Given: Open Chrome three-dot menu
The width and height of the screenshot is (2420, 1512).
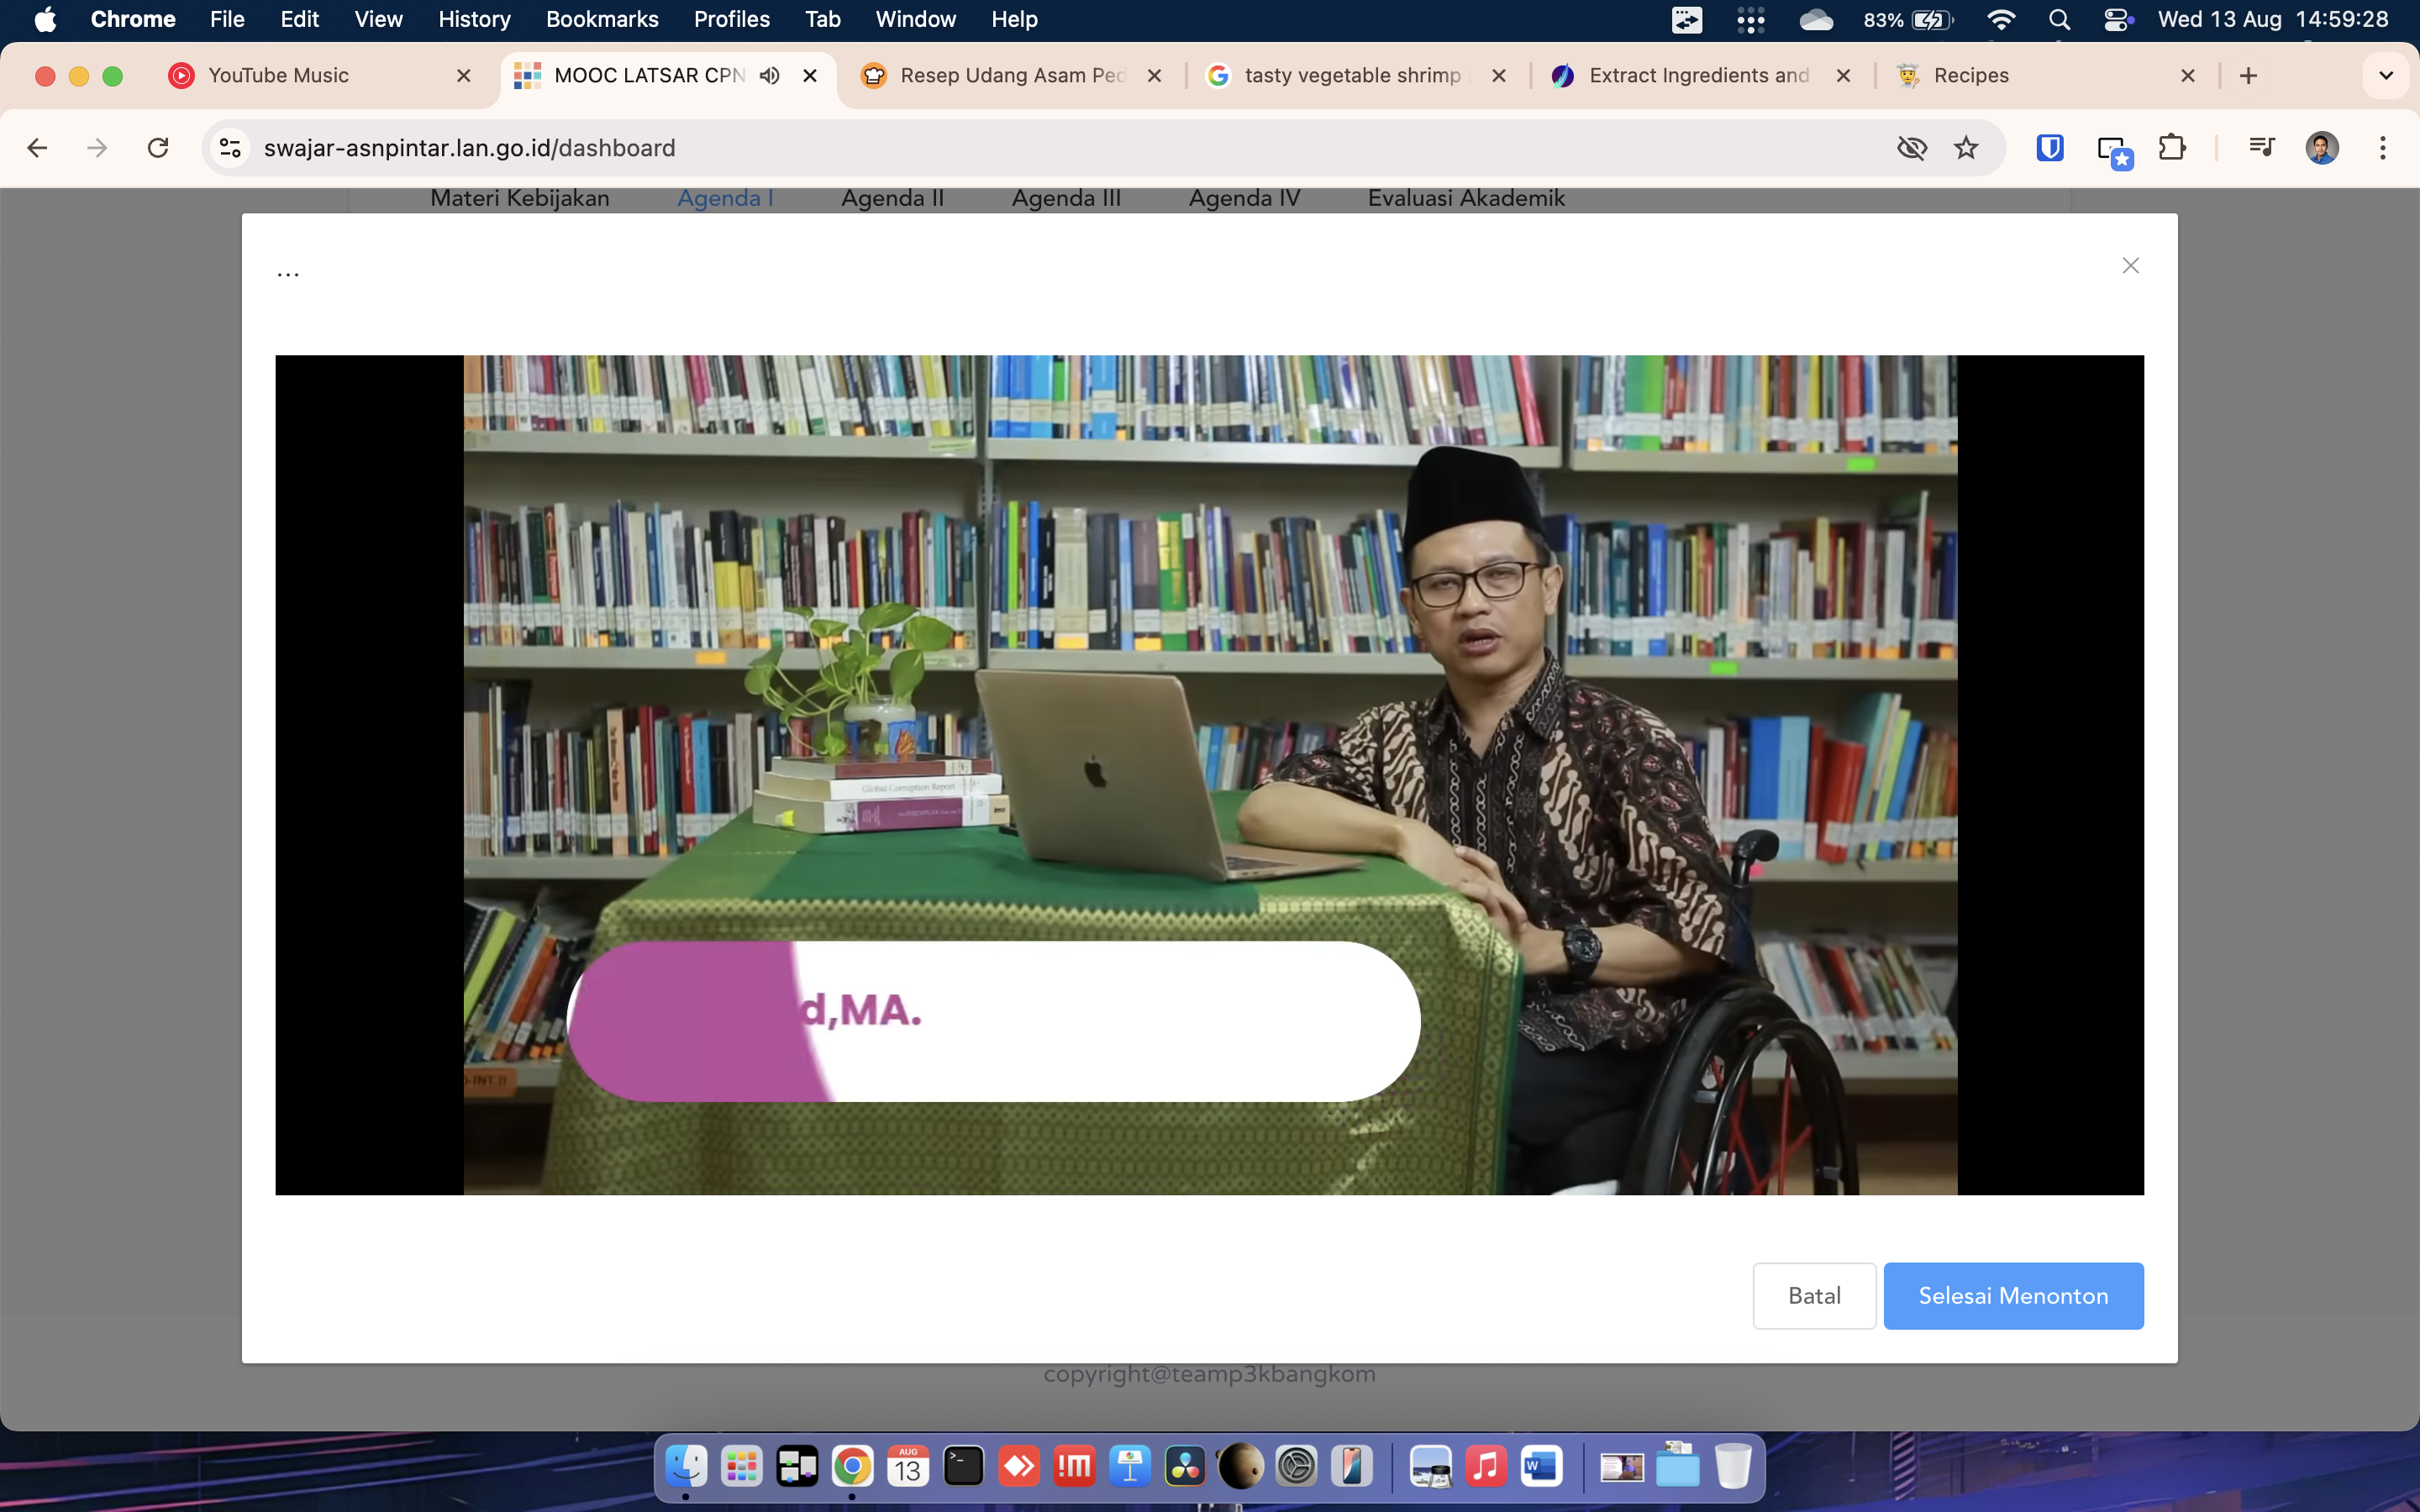Looking at the screenshot, I should 2383,148.
